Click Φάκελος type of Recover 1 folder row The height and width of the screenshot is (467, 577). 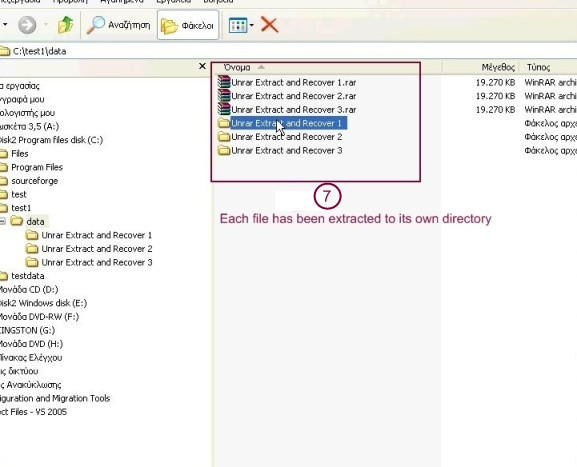[551, 123]
